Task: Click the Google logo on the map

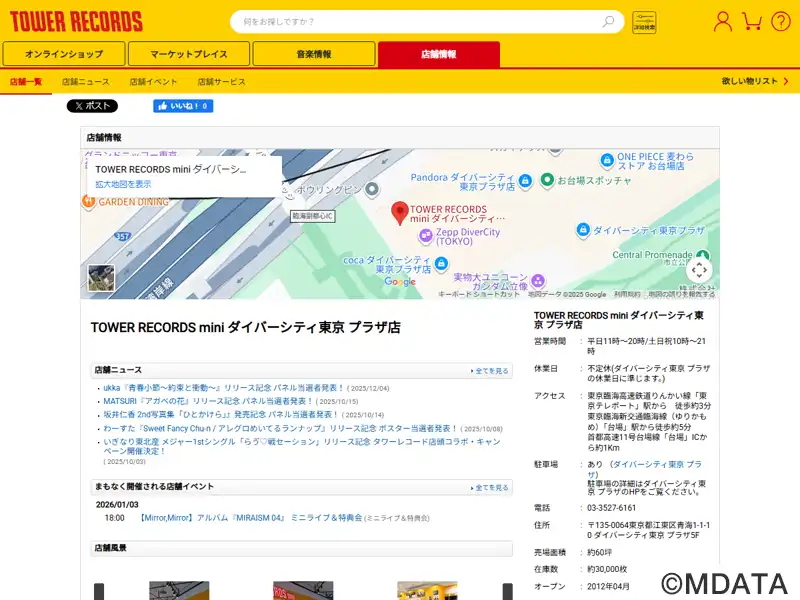Action: [x=400, y=282]
